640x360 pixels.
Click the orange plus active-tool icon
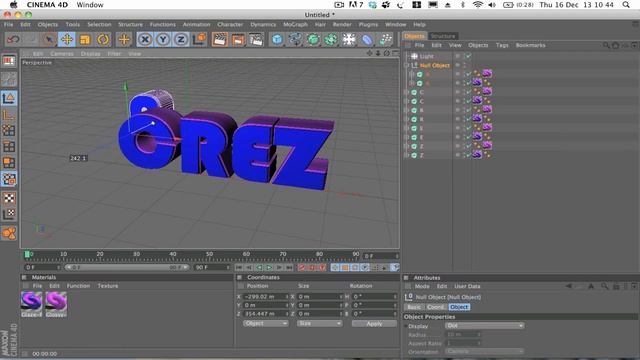[124, 40]
